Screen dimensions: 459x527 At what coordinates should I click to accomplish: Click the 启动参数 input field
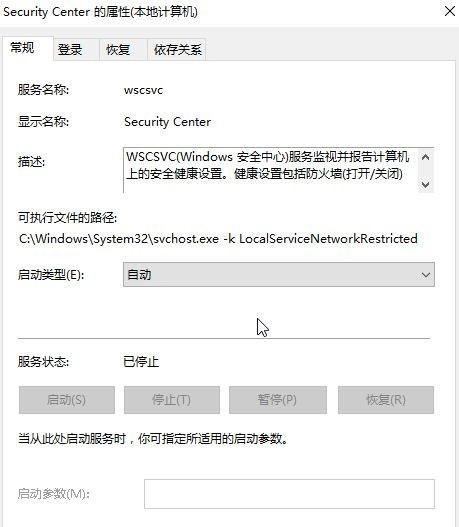[x=289, y=494]
